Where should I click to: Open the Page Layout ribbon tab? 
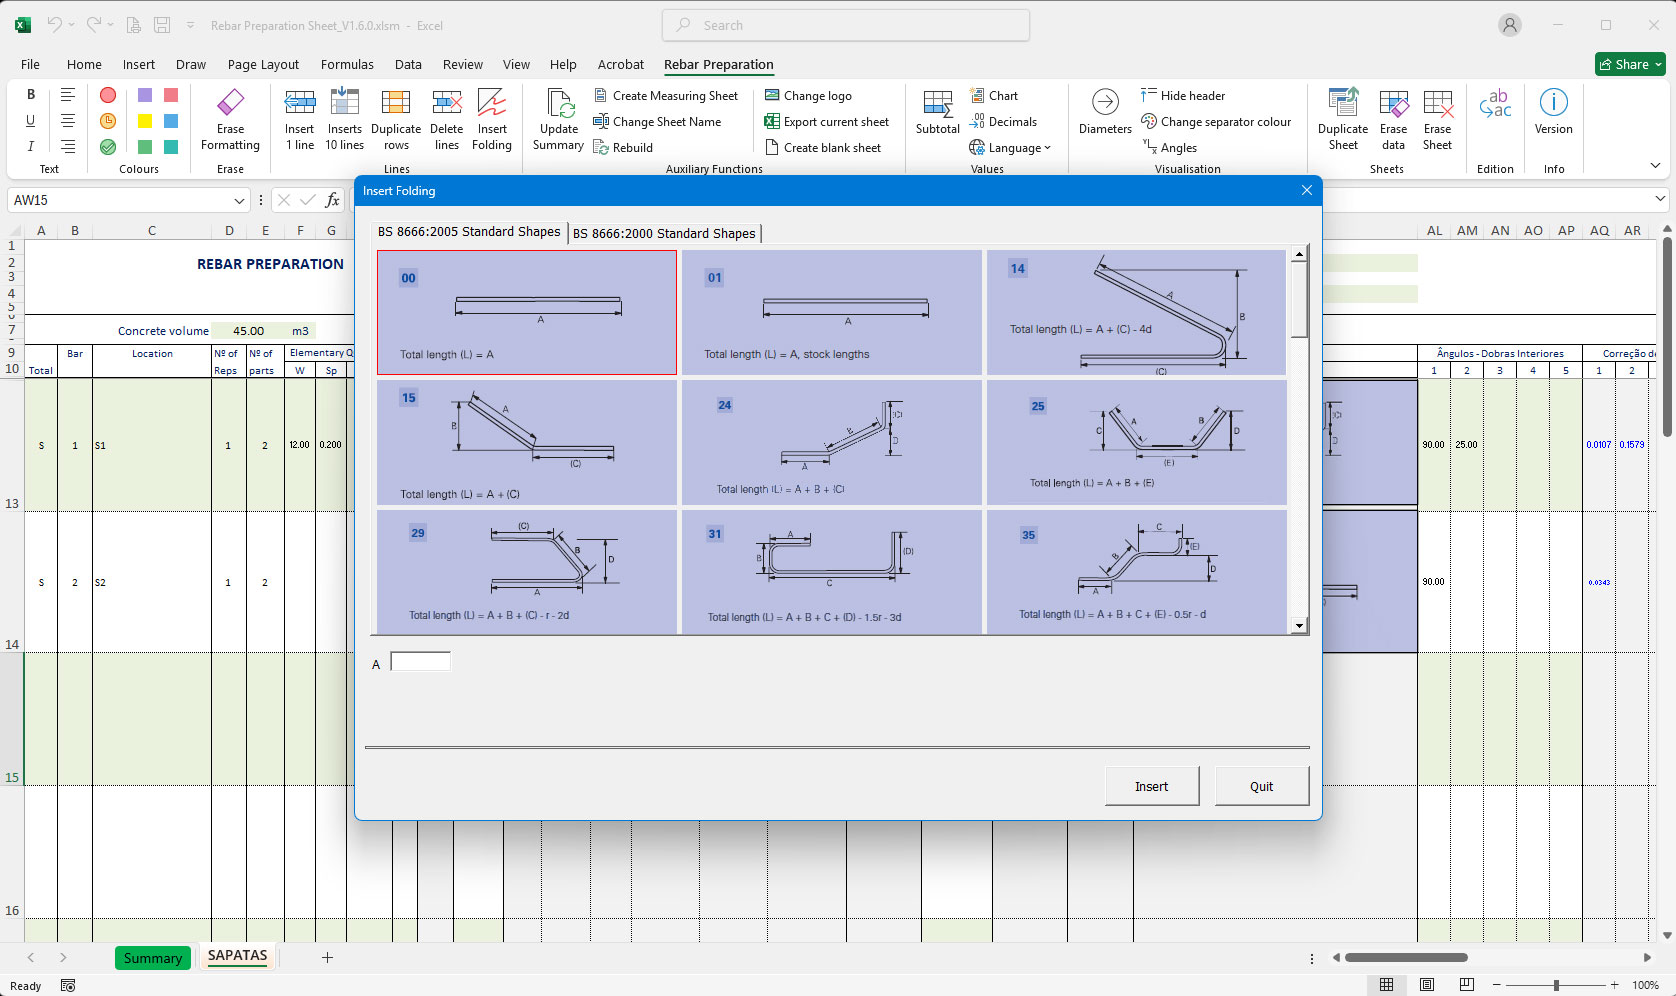point(263,65)
